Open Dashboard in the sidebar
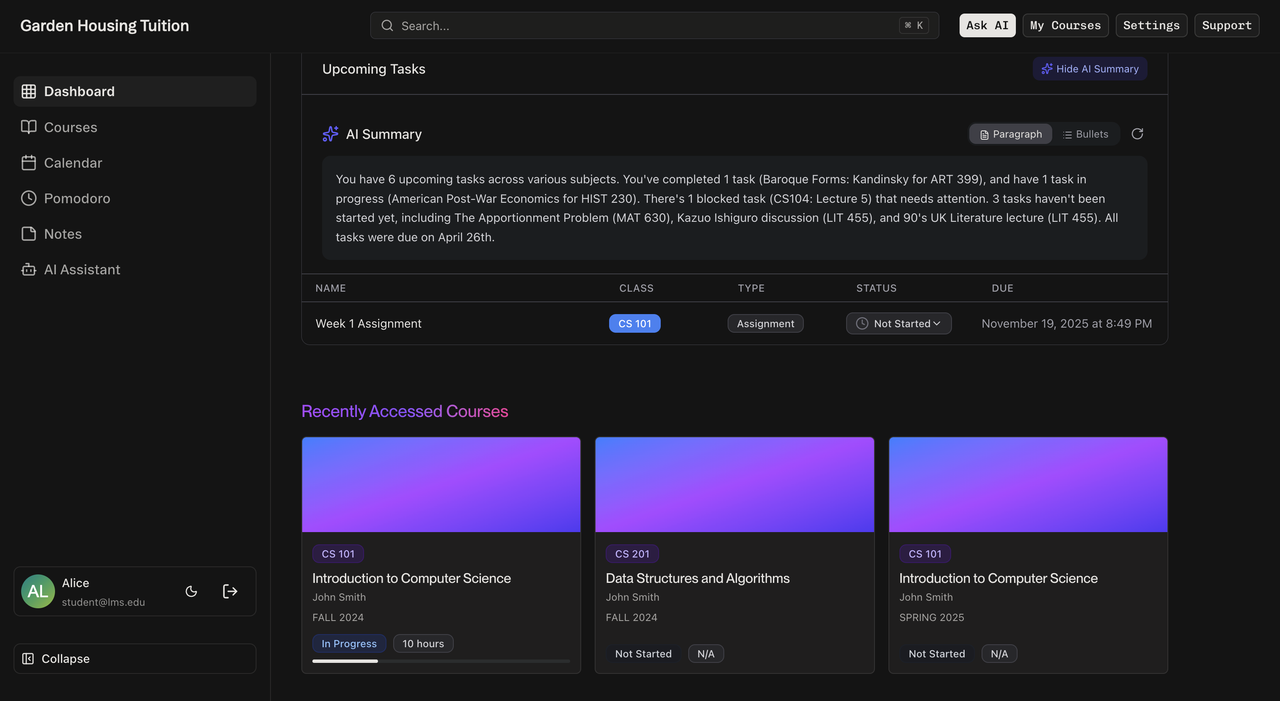This screenshot has width=1280, height=701. [135, 91]
